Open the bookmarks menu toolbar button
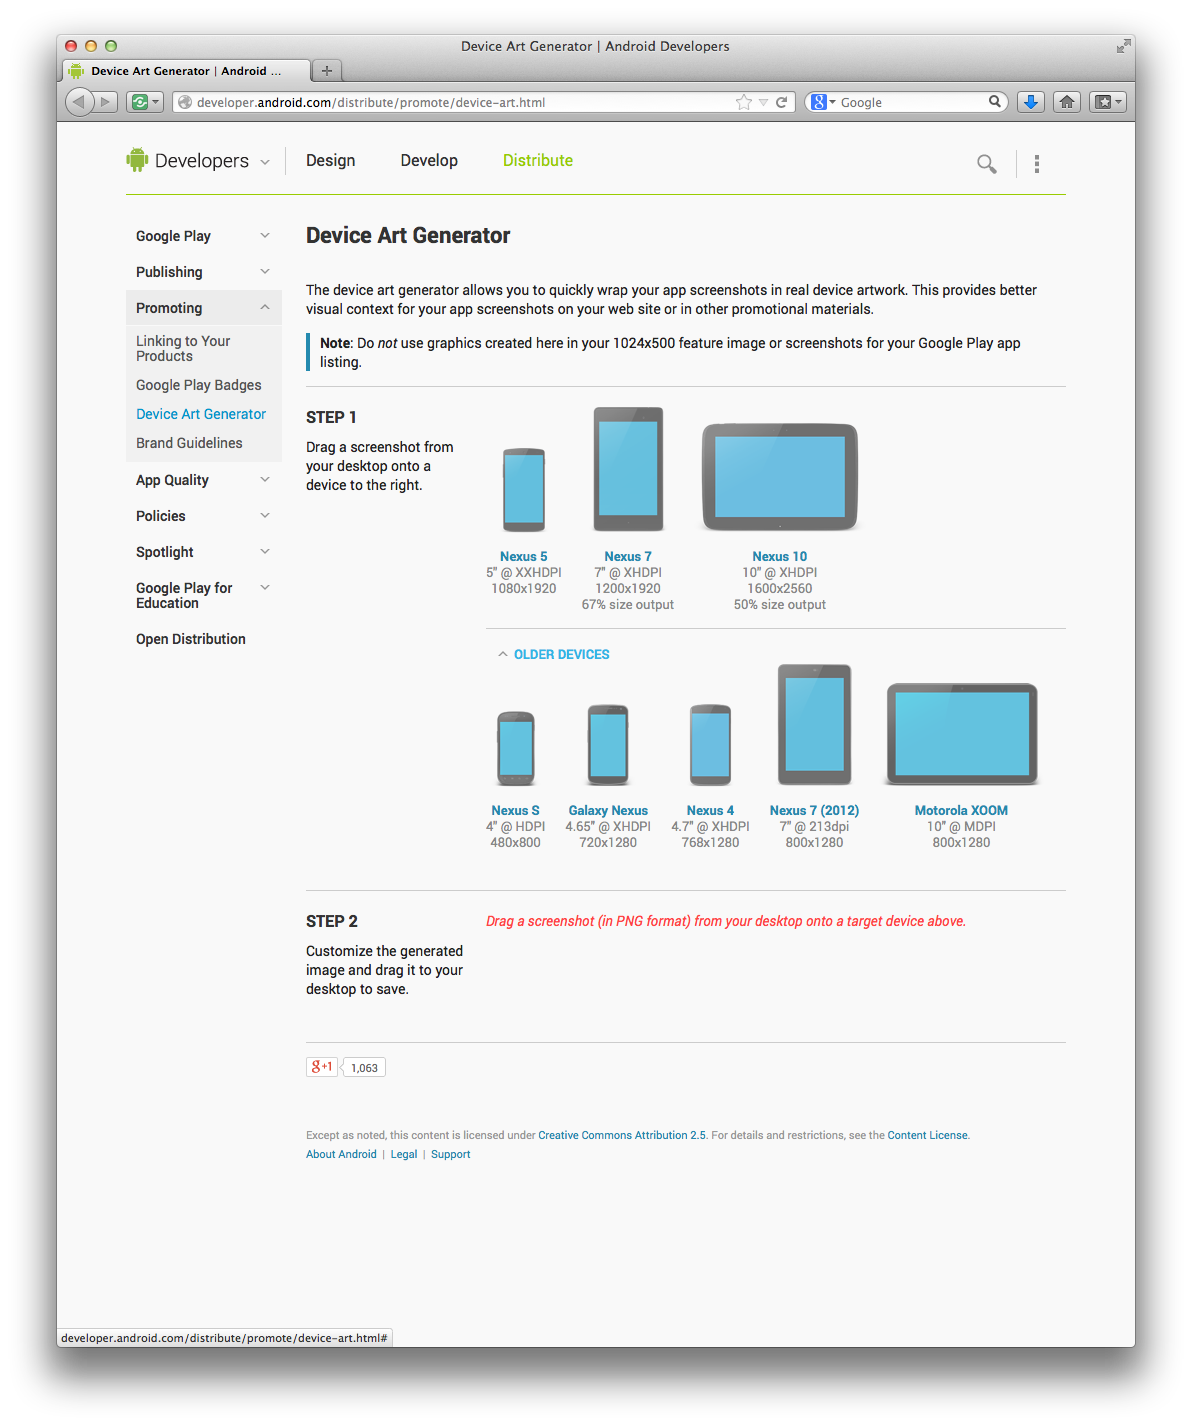 click(1107, 101)
